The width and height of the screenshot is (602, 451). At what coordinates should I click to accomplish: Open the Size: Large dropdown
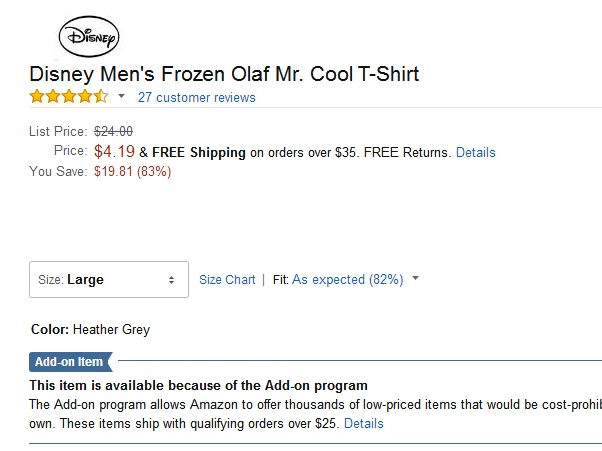point(109,279)
